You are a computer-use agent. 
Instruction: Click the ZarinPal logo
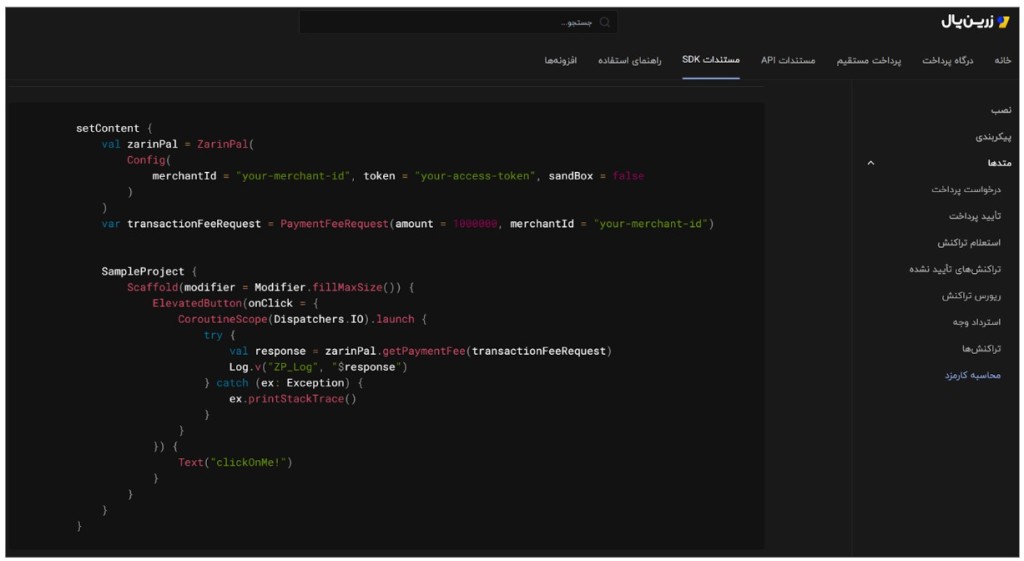pyautogui.click(x=976, y=22)
